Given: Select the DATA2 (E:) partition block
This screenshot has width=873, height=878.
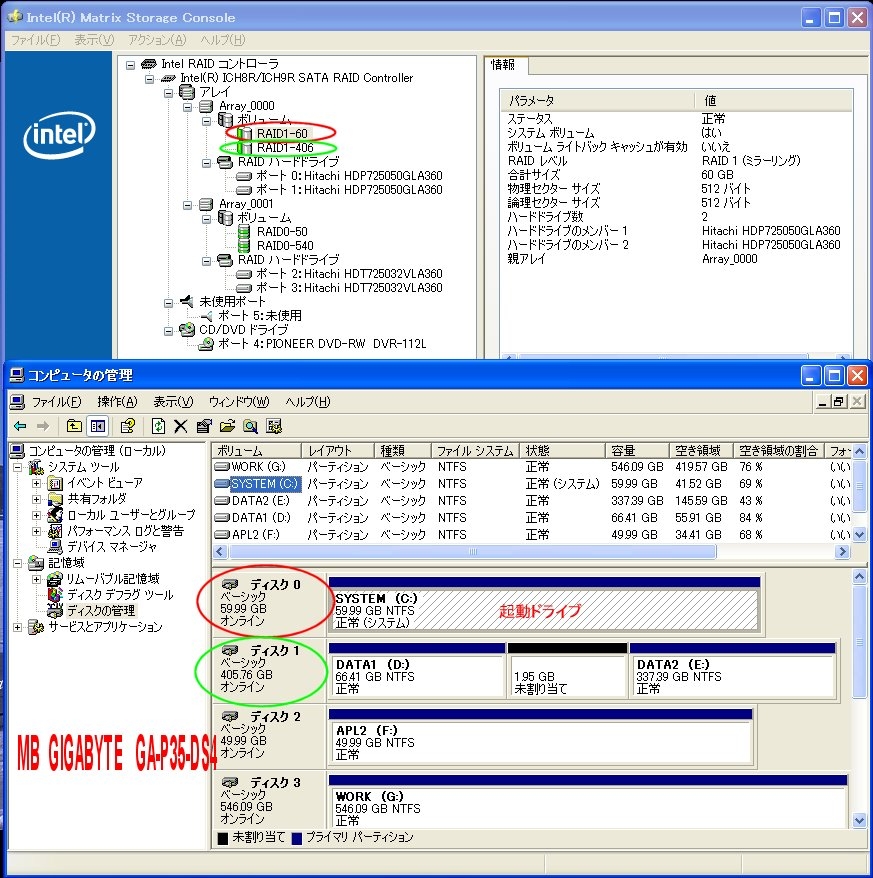Looking at the screenshot, I should coord(732,676).
